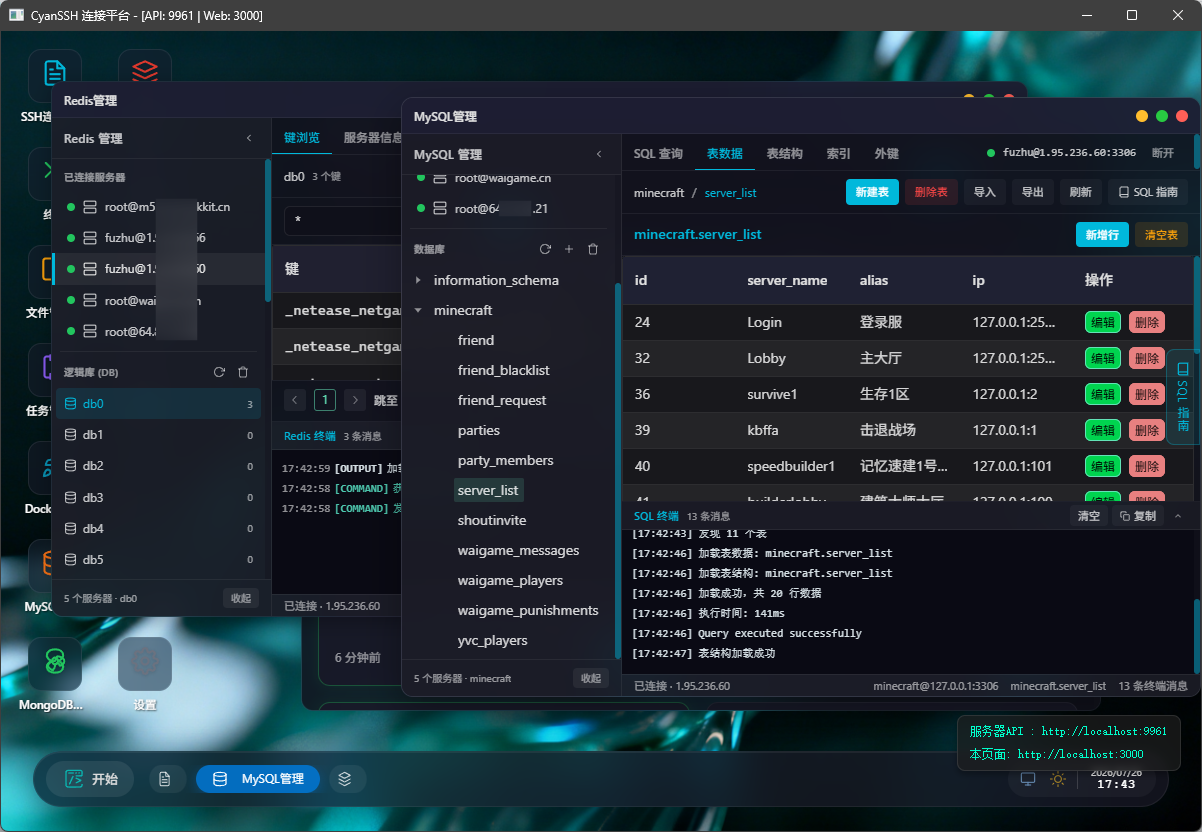Delete the survive1 row with 删除

click(x=1147, y=394)
